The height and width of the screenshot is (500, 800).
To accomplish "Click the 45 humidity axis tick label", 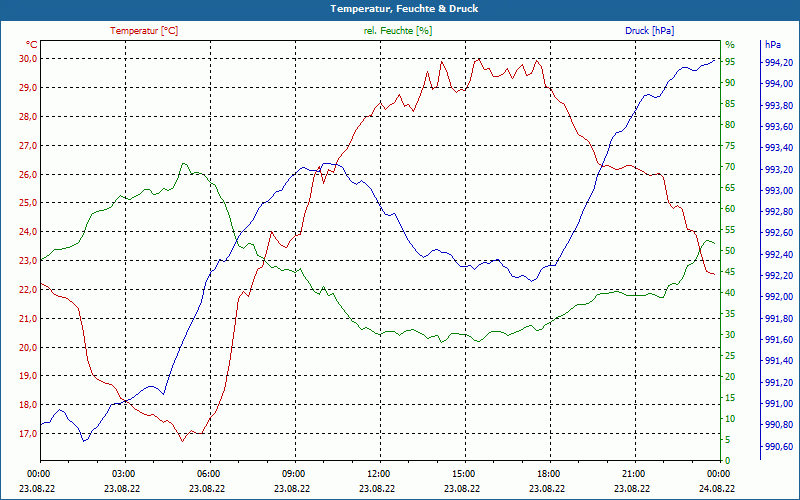I will point(730,272).
